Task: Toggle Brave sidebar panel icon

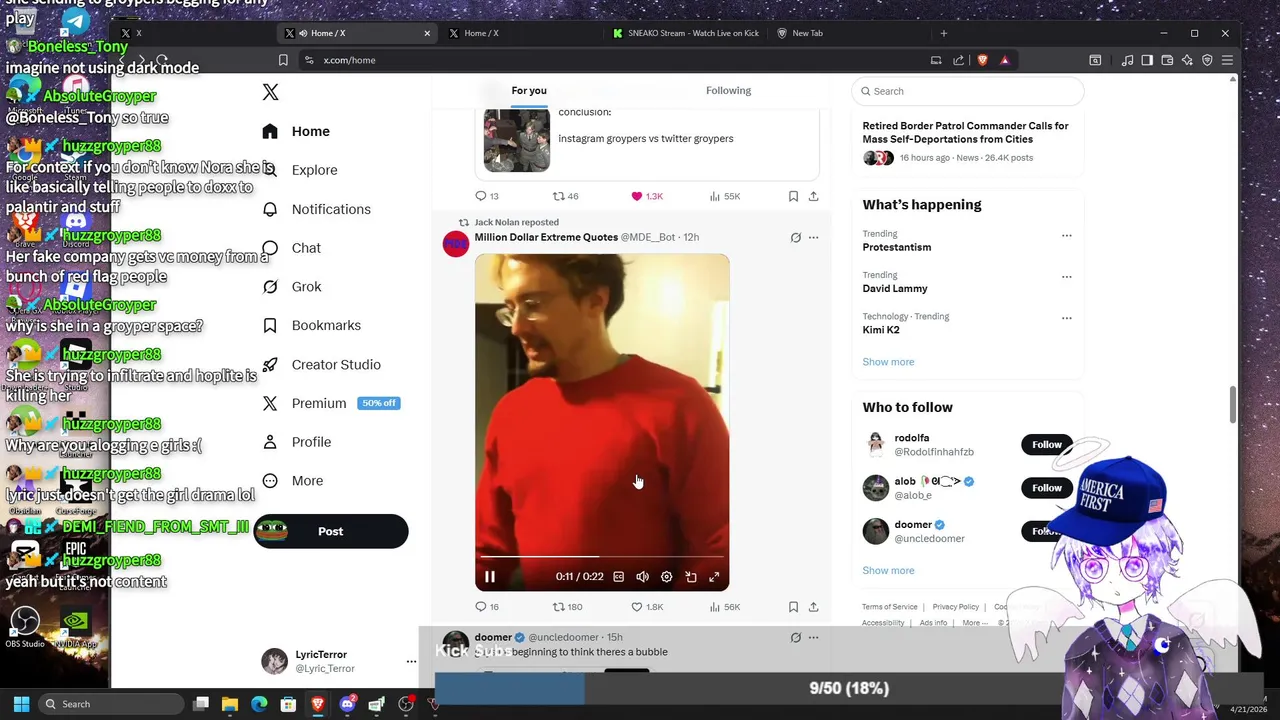Action: 1147,60
